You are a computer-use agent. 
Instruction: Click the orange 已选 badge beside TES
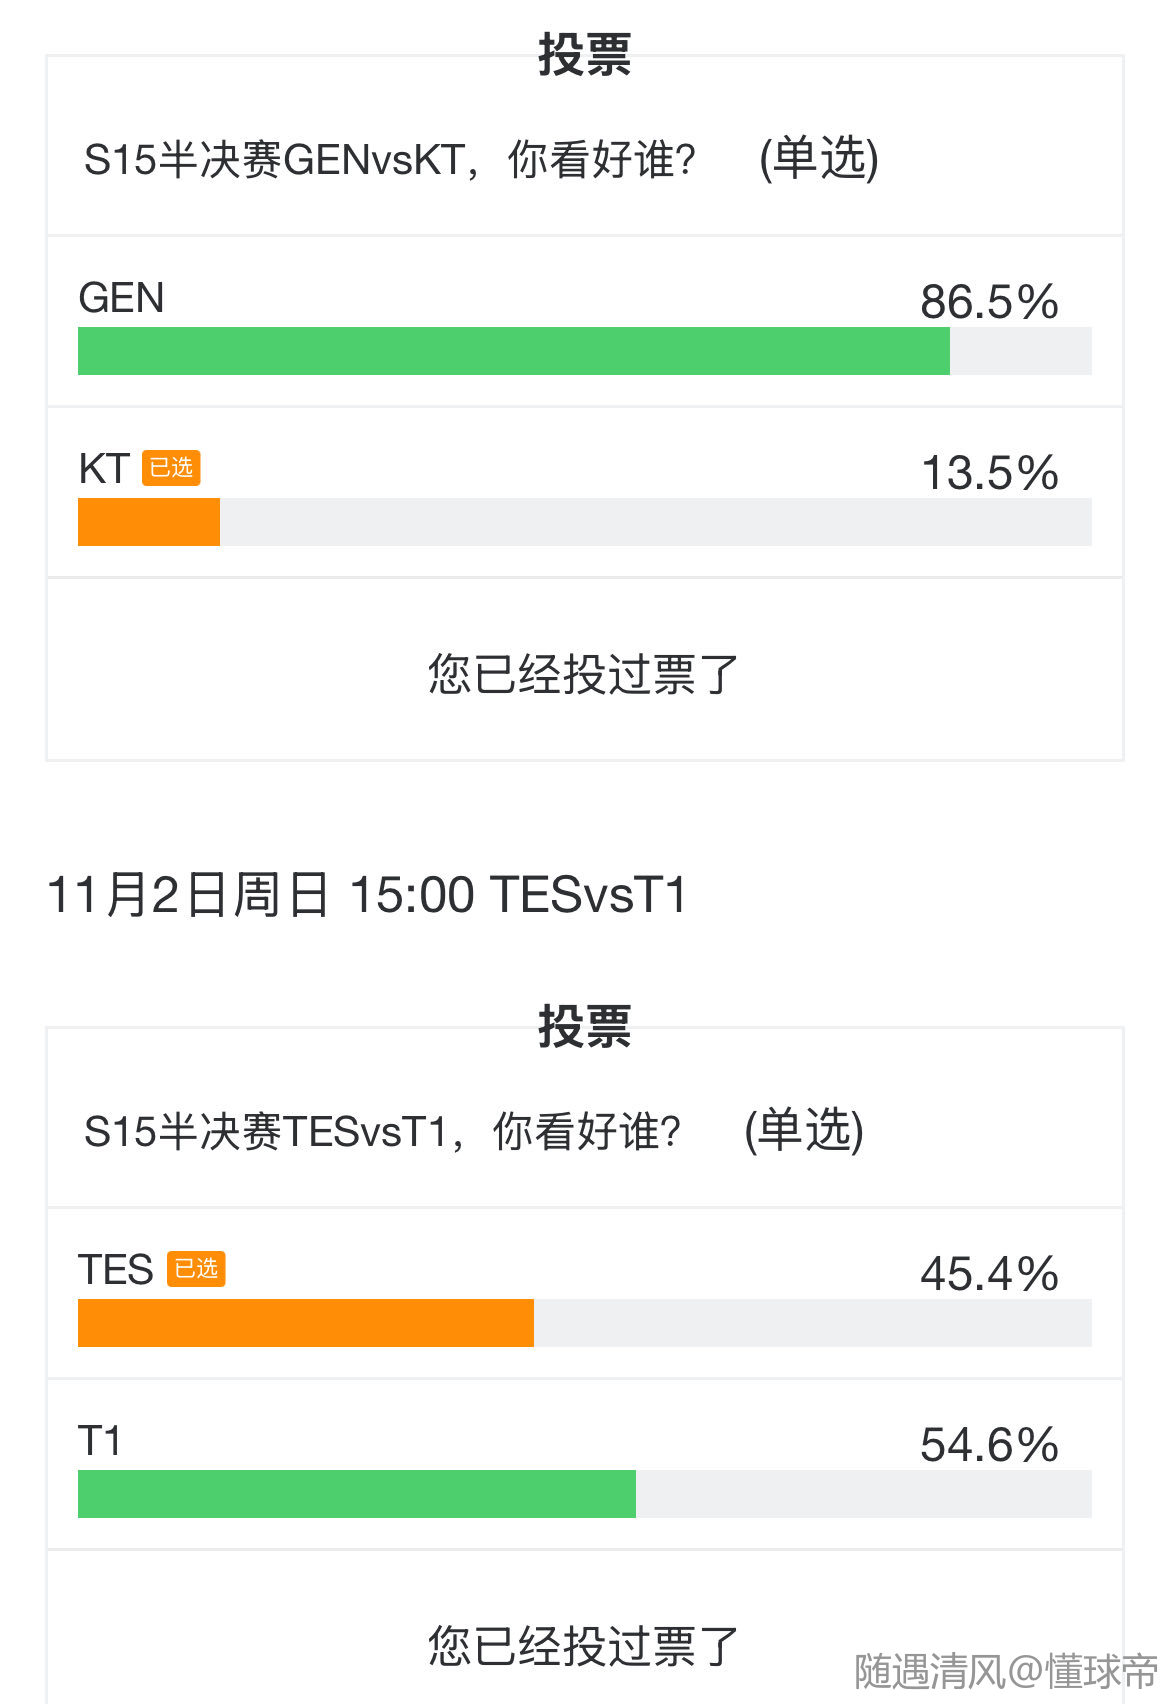(x=196, y=1269)
